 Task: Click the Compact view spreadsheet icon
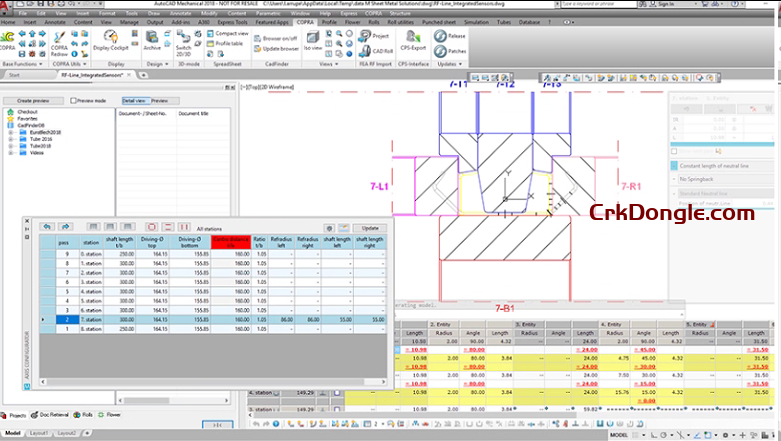coord(210,33)
